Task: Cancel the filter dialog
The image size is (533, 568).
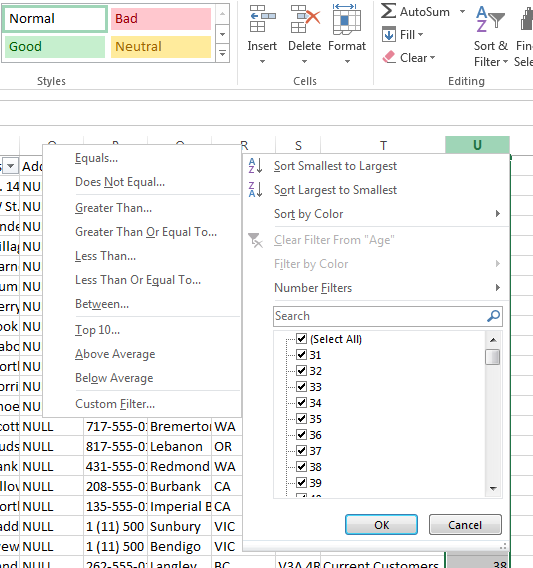Action: [x=465, y=525]
